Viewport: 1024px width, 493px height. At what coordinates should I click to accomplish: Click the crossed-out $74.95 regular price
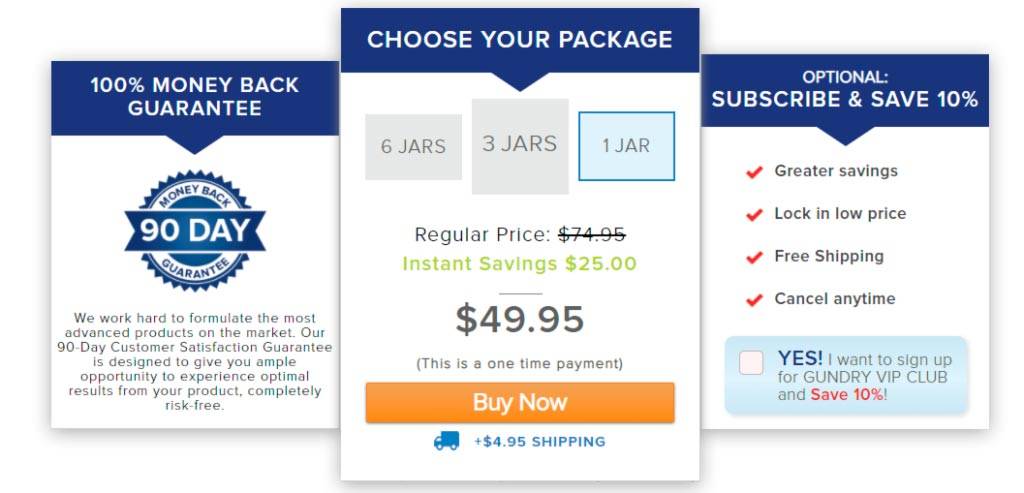coord(591,235)
